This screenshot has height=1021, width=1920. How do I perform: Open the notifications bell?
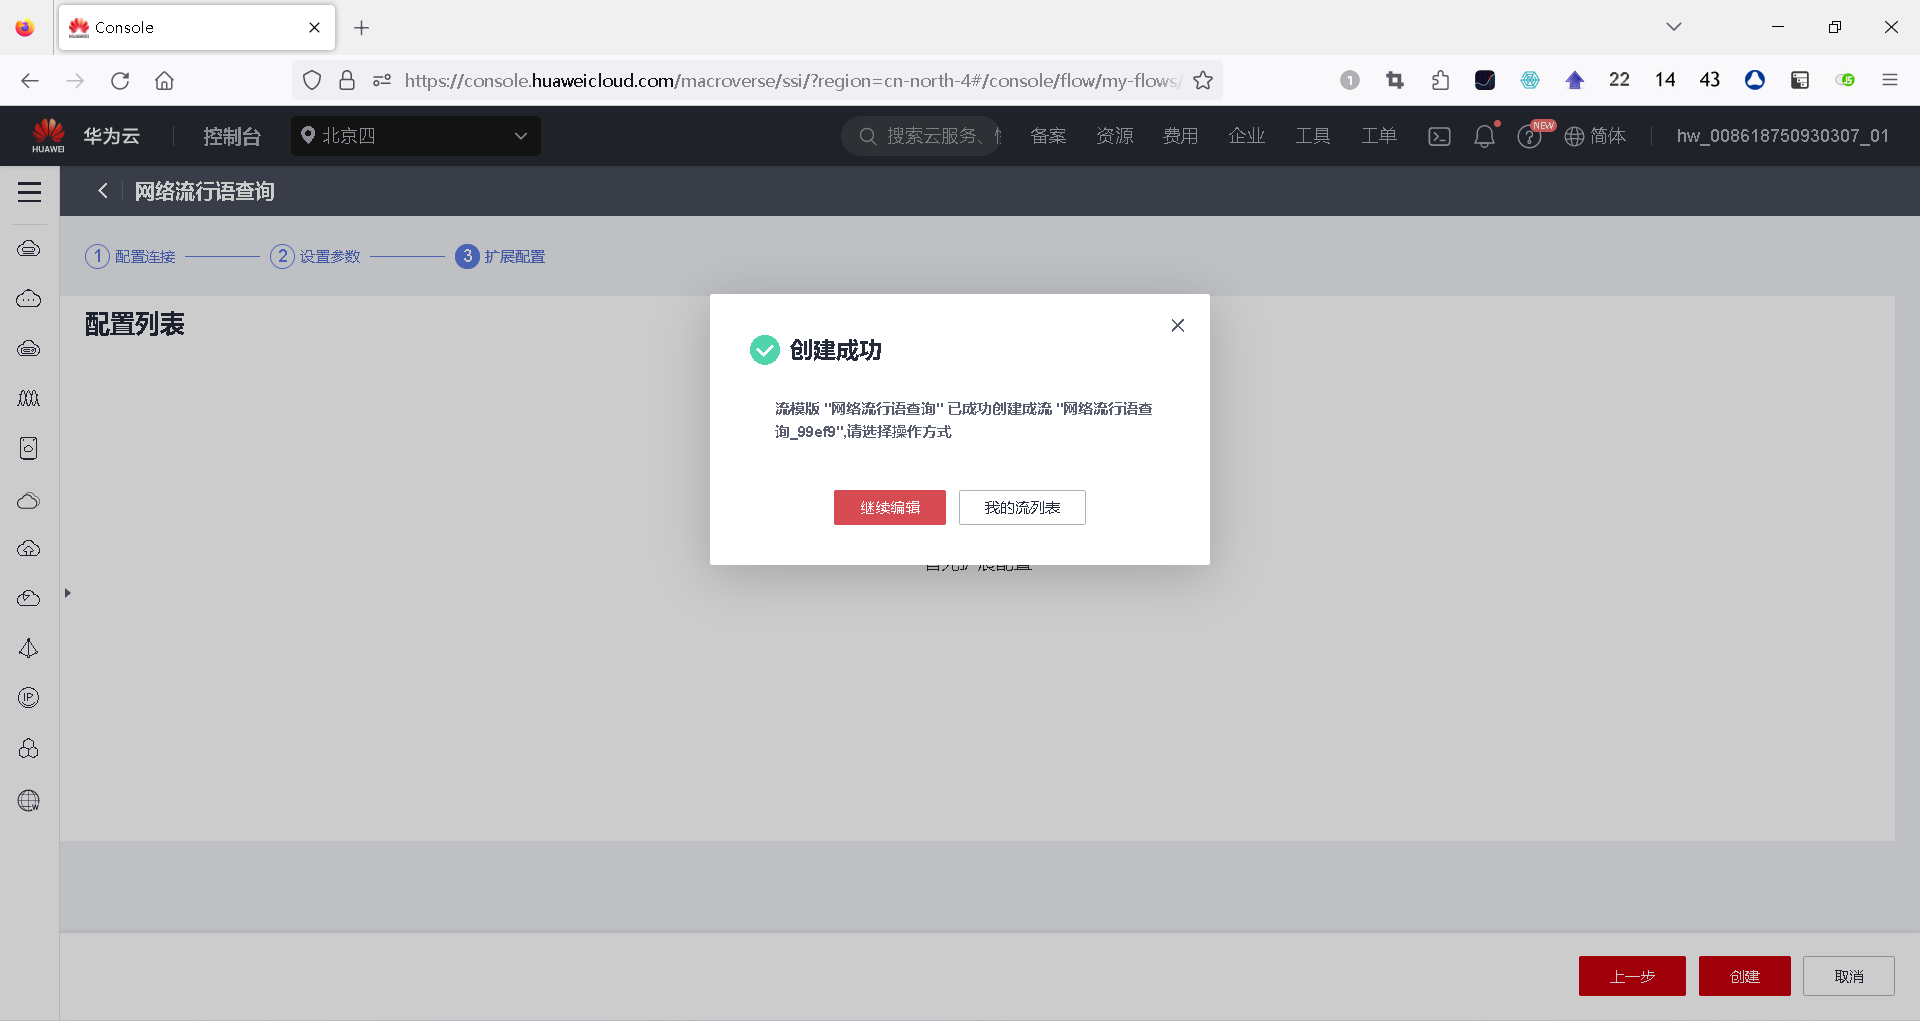click(1484, 136)
